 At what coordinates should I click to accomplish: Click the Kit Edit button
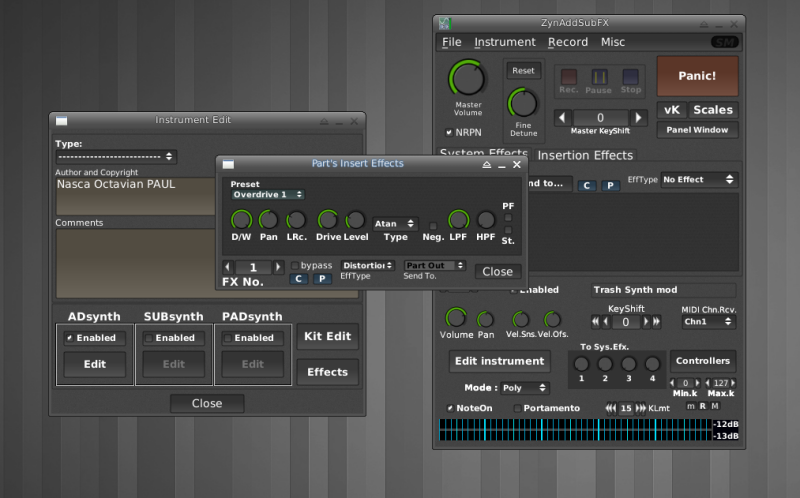pyautogui.click(x=327, y=337)
